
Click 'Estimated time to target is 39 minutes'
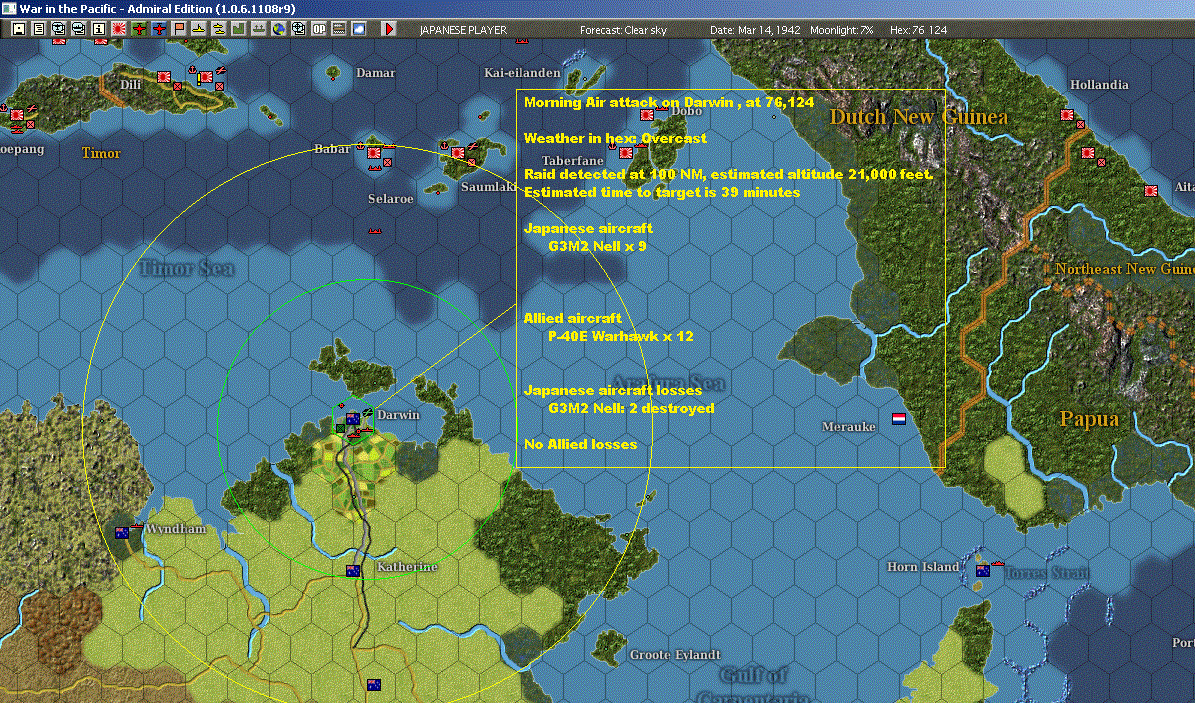[x=662, y=192]
